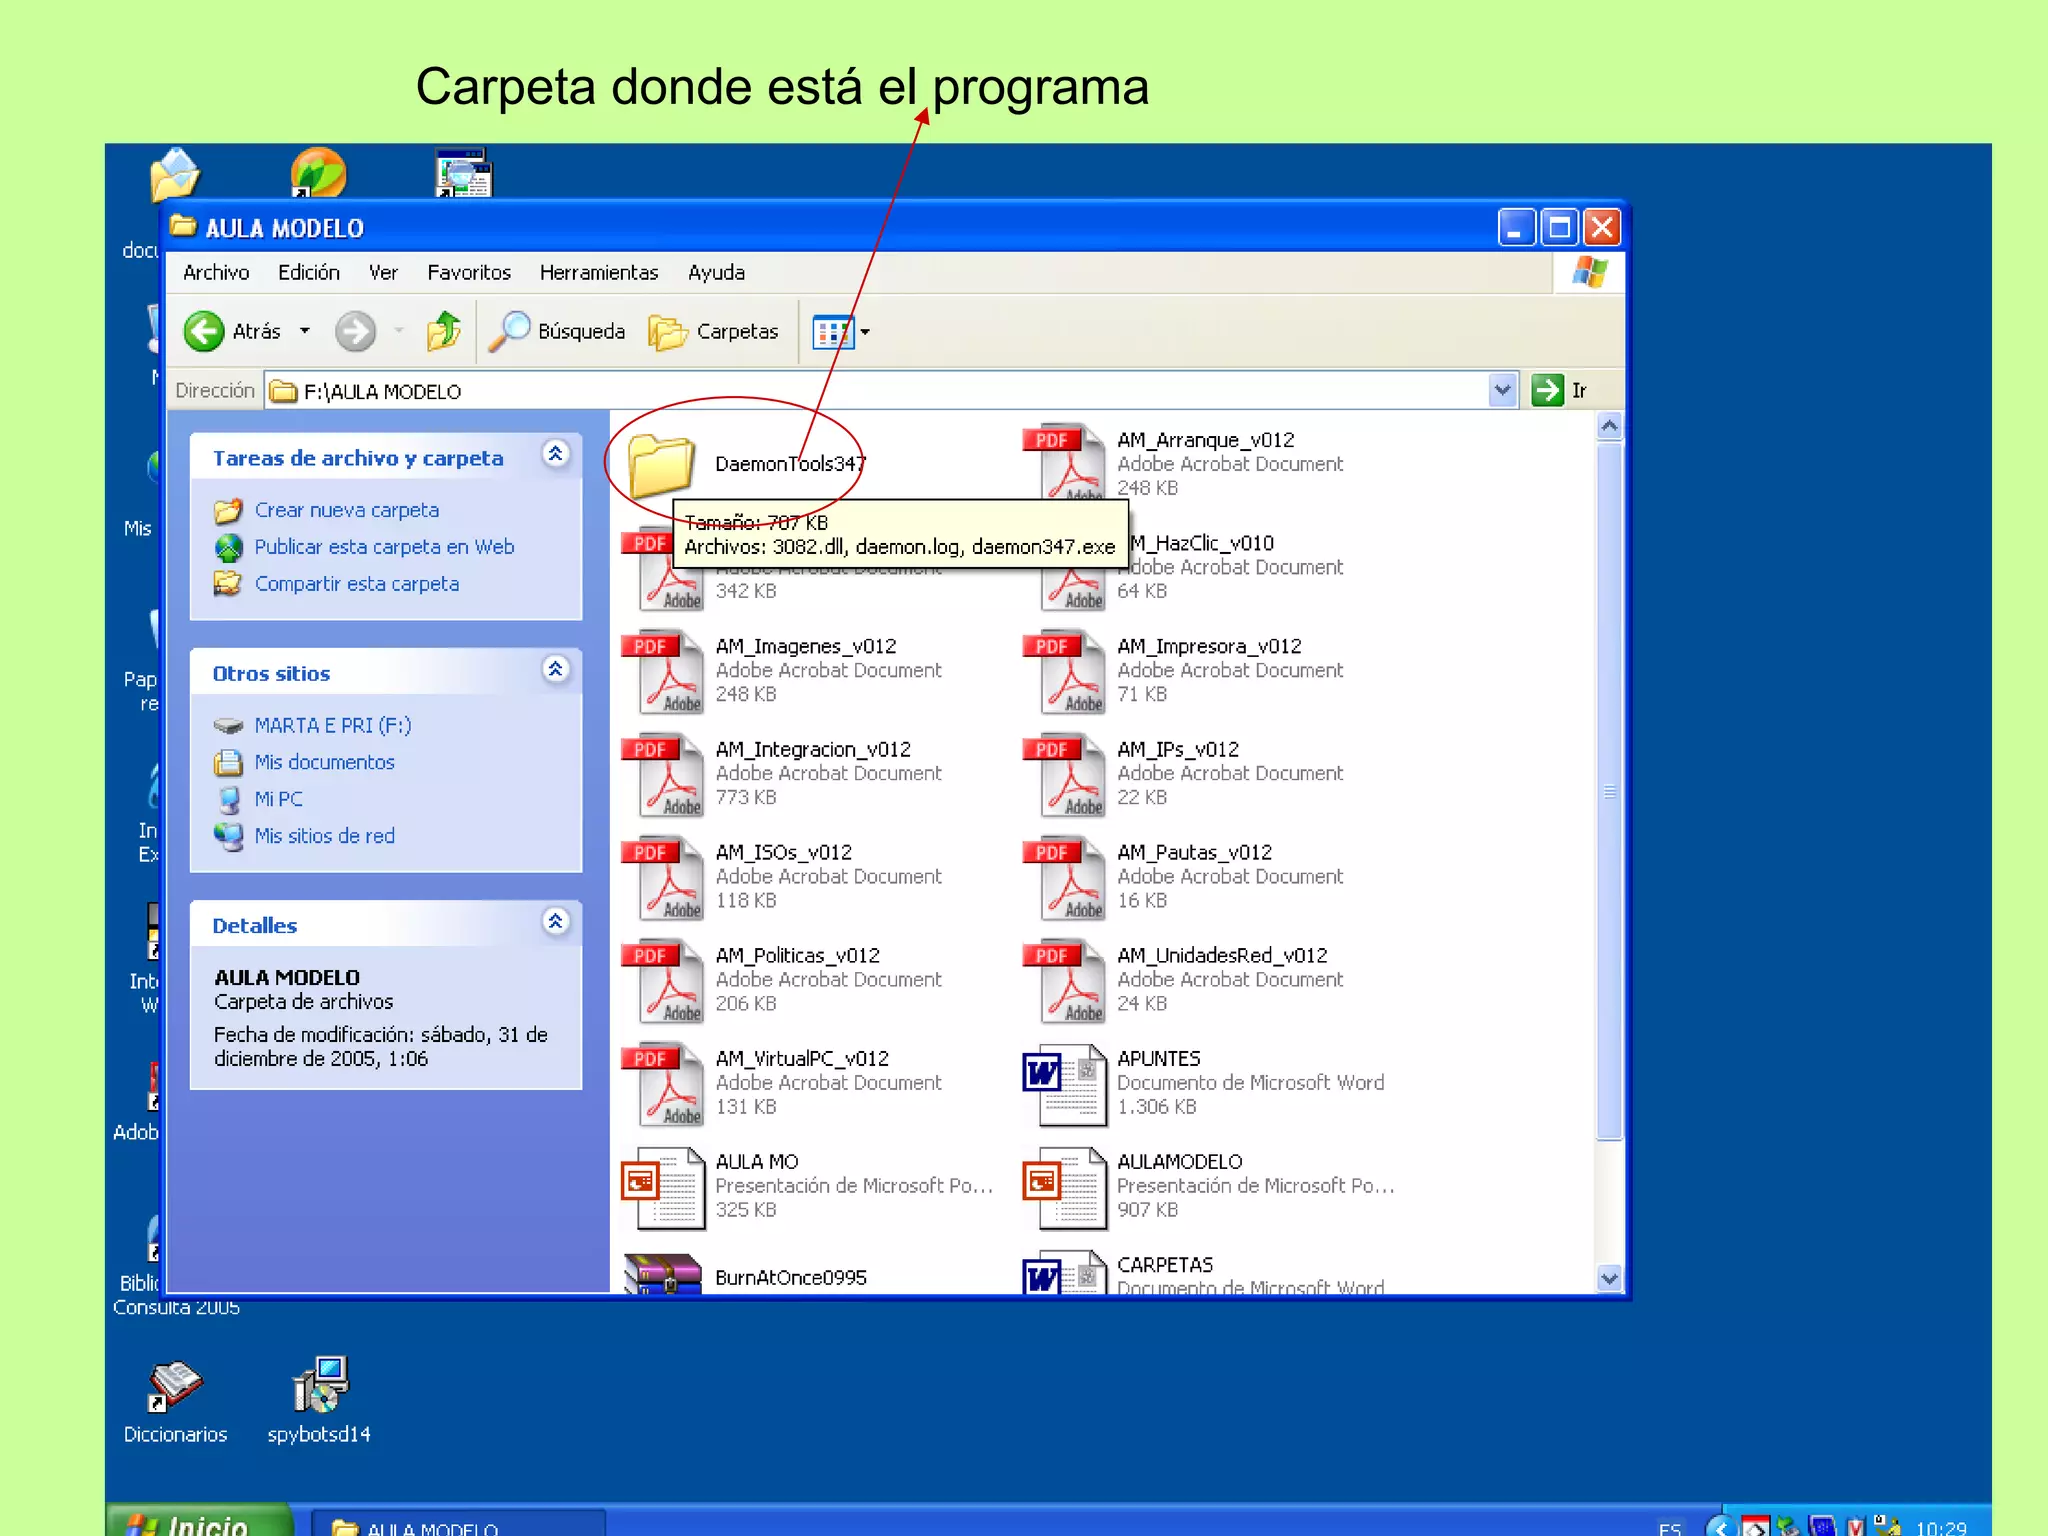Select the BurnAtOnce0995 archive icon

[x=662, y=1274]
